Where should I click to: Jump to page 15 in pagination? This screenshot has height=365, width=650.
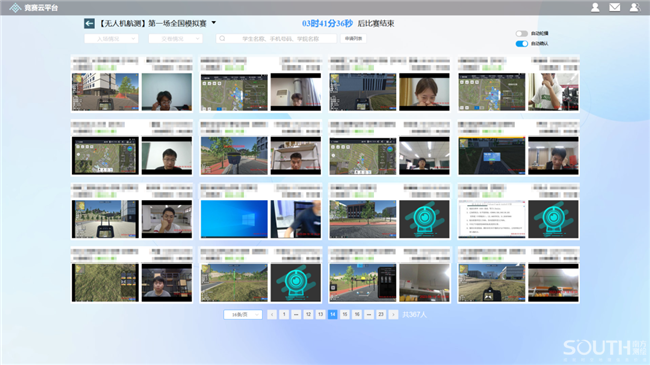pyautogui.click(x=344, y=314)
